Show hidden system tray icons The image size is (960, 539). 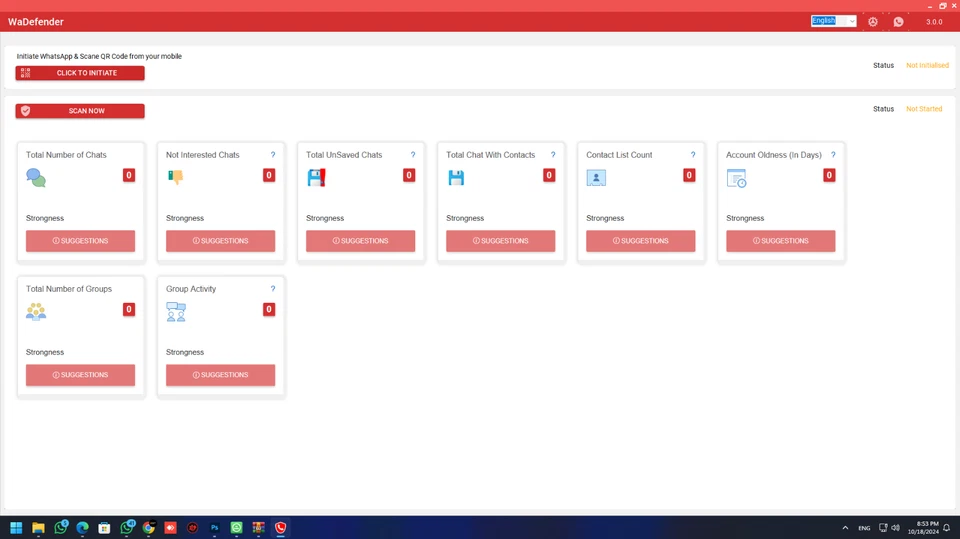click(x=845, y=527)
